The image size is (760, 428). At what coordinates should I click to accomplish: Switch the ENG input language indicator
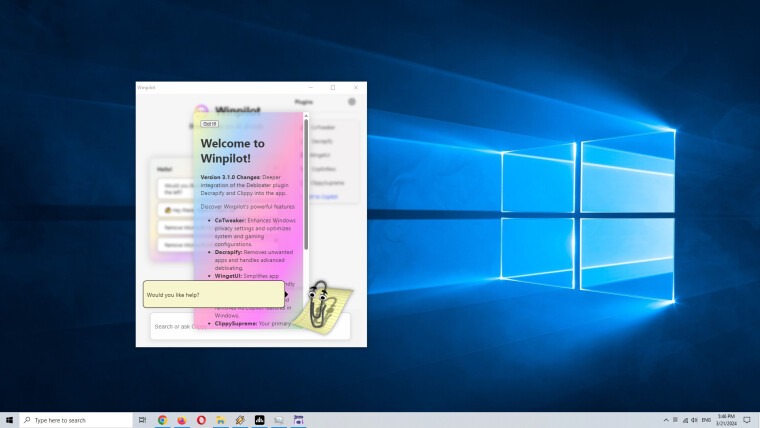pos(707,420)
